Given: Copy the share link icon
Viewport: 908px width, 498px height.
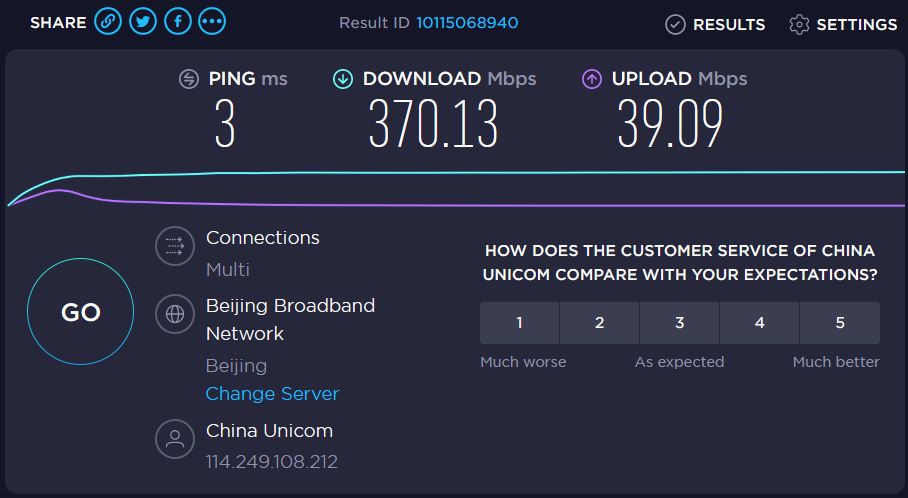Looking at the screenshot, I should [108, 22].
